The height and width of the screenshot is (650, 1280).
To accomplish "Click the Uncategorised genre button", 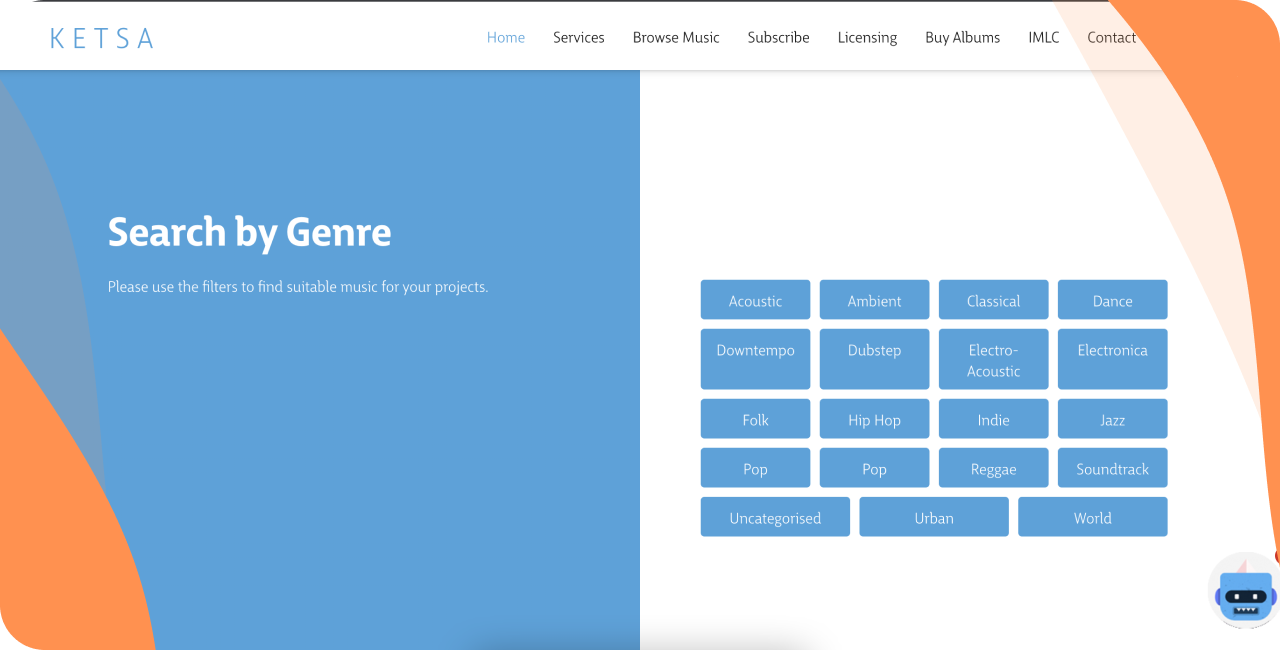I will (775, 517).
